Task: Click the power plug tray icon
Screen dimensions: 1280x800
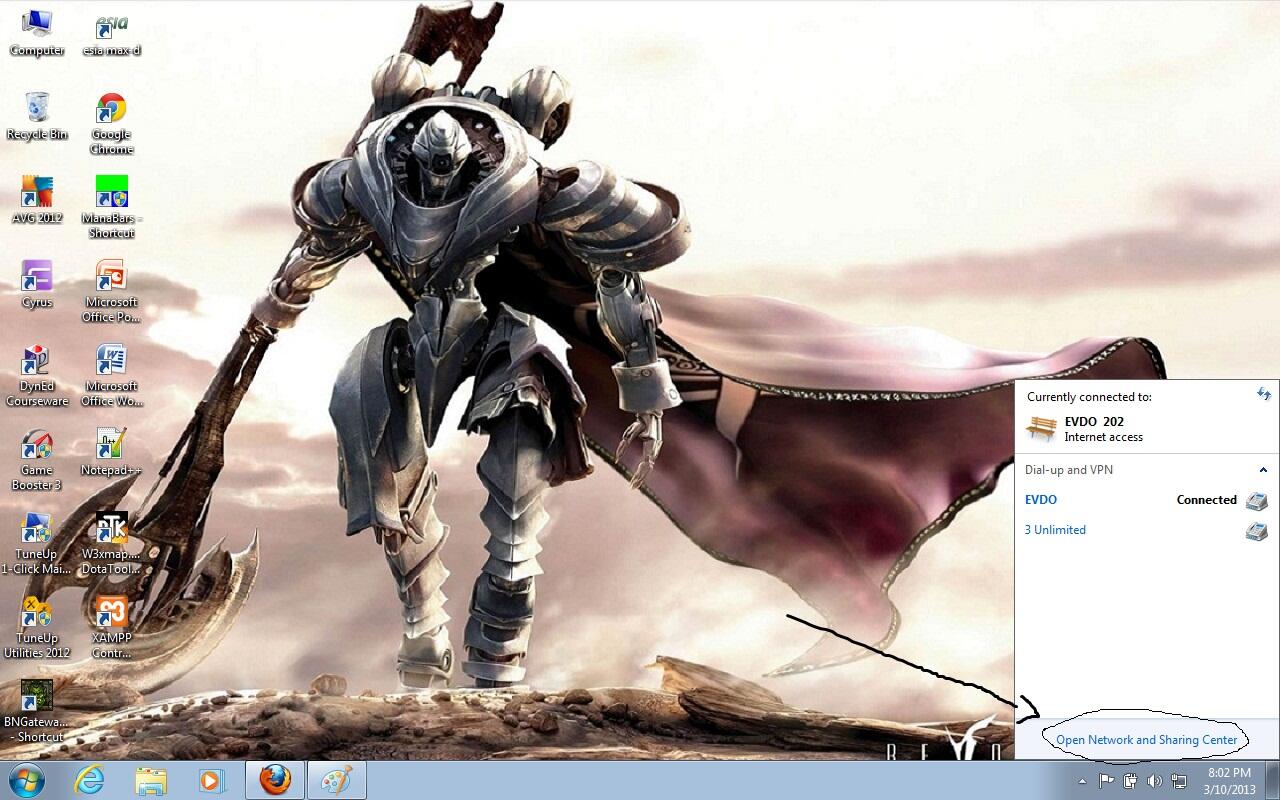Action: (1131, 780)
